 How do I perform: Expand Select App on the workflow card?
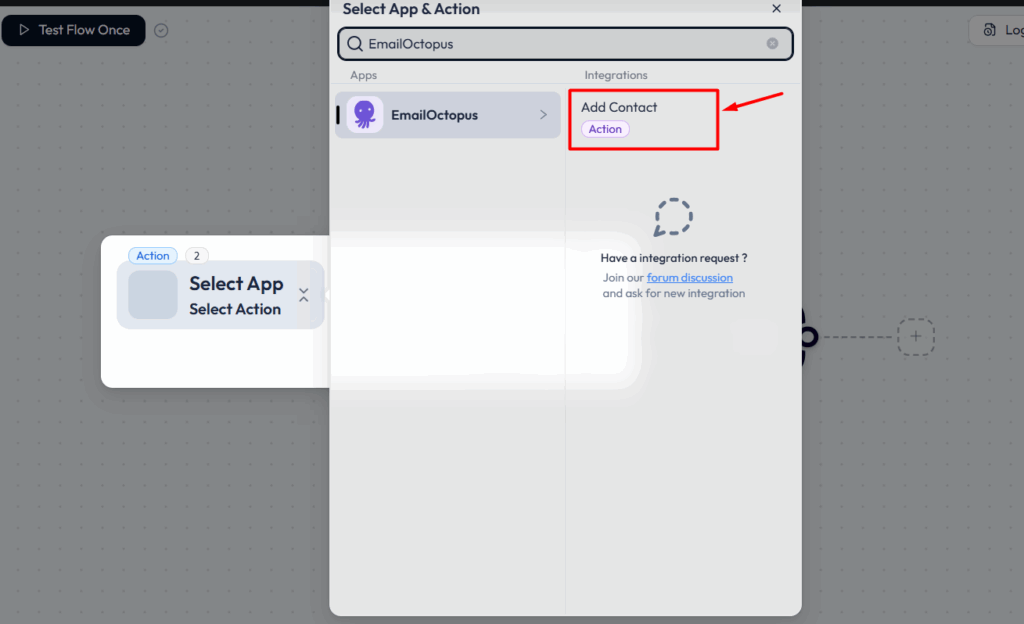[236, 283]
